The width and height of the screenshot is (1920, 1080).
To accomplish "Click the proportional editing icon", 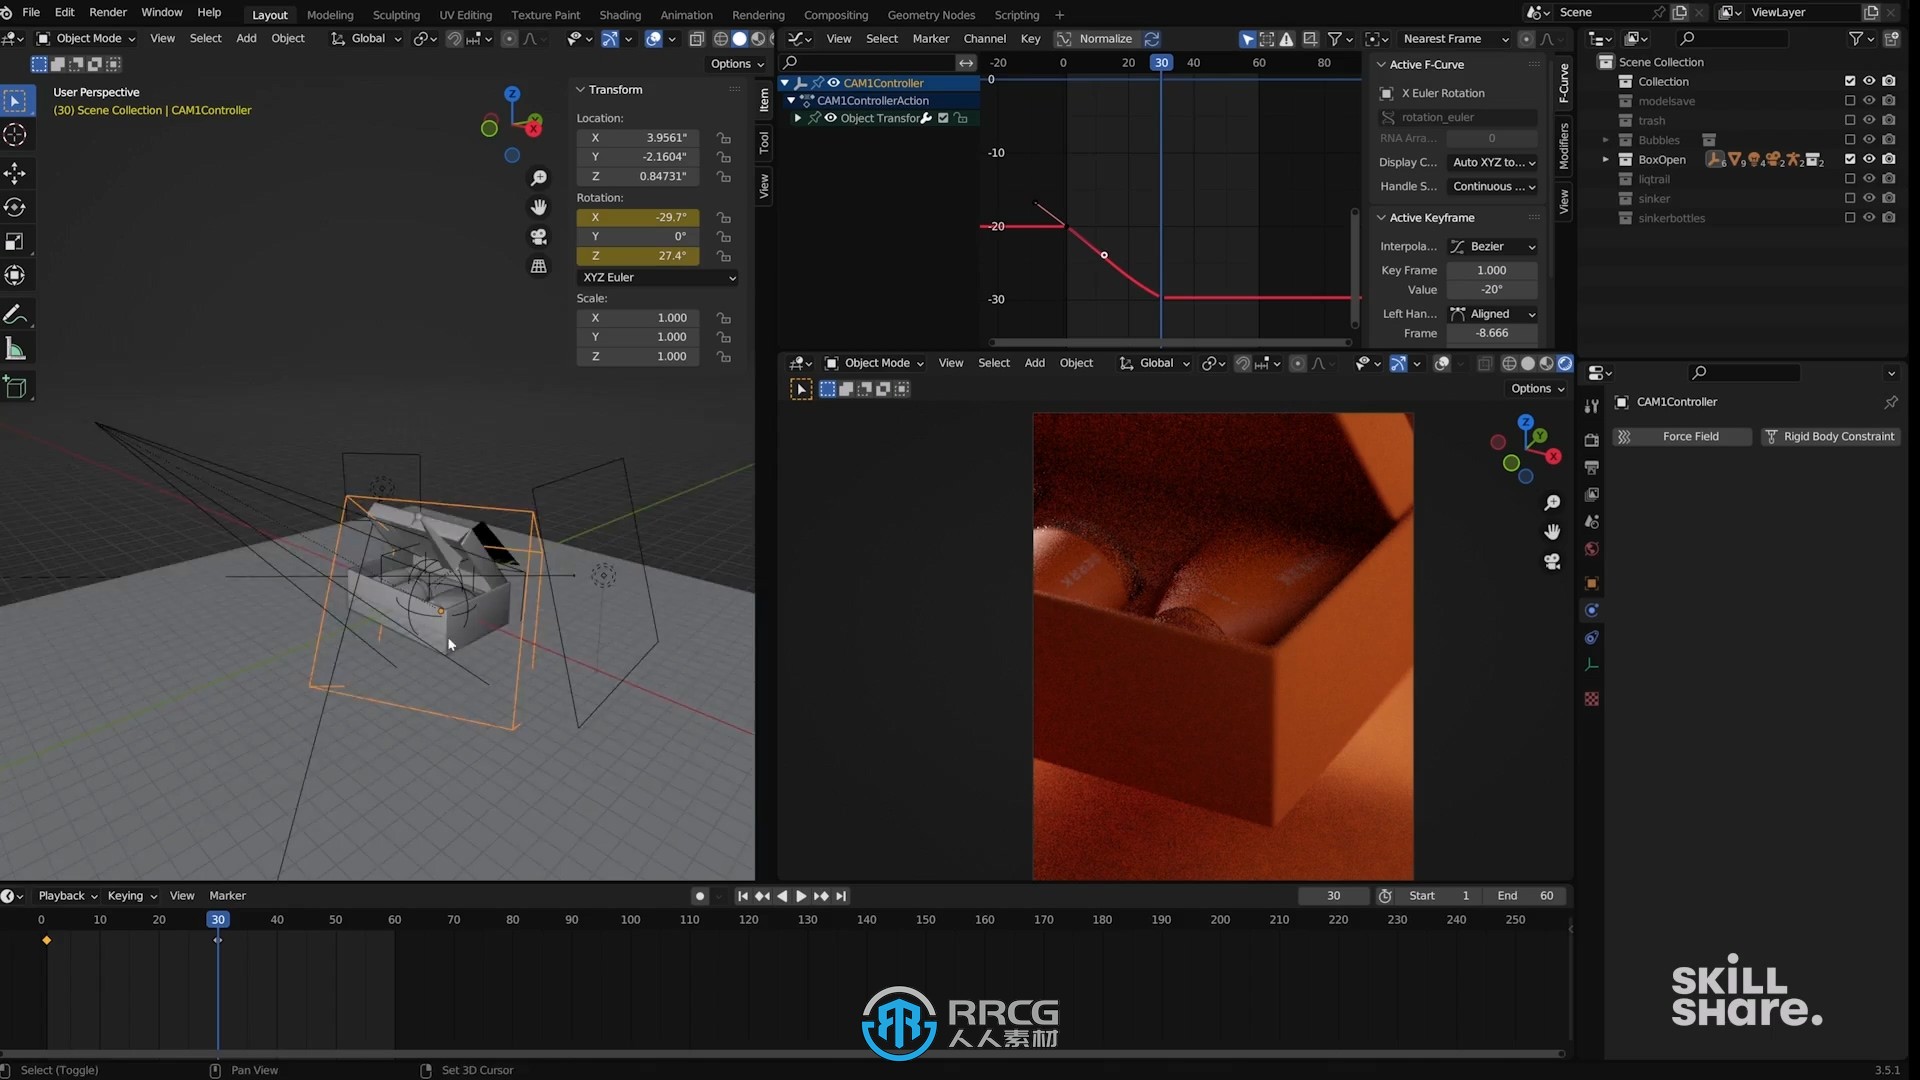I will pyautogui.click(x=506, y=38).
